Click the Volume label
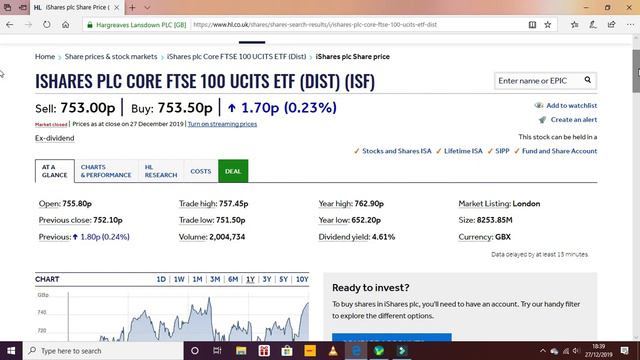This screenshot has height=360, width=640. pyautogui.click(x=193, y=237)
